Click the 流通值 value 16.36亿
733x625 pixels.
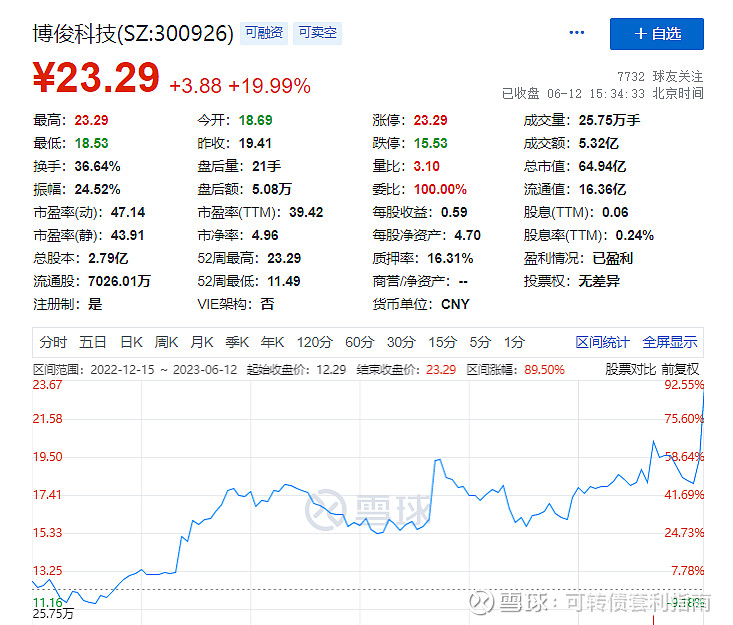(x=602, y=189)
